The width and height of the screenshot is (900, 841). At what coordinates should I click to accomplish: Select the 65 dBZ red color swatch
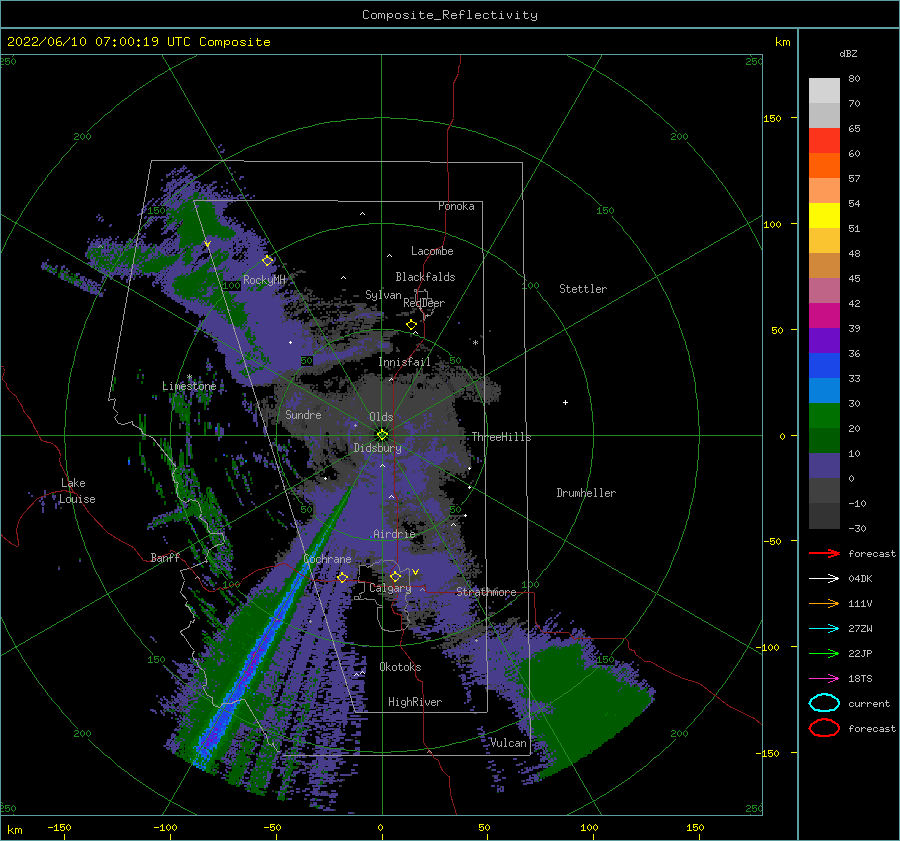pyautogui.click(x=824, y=140)
